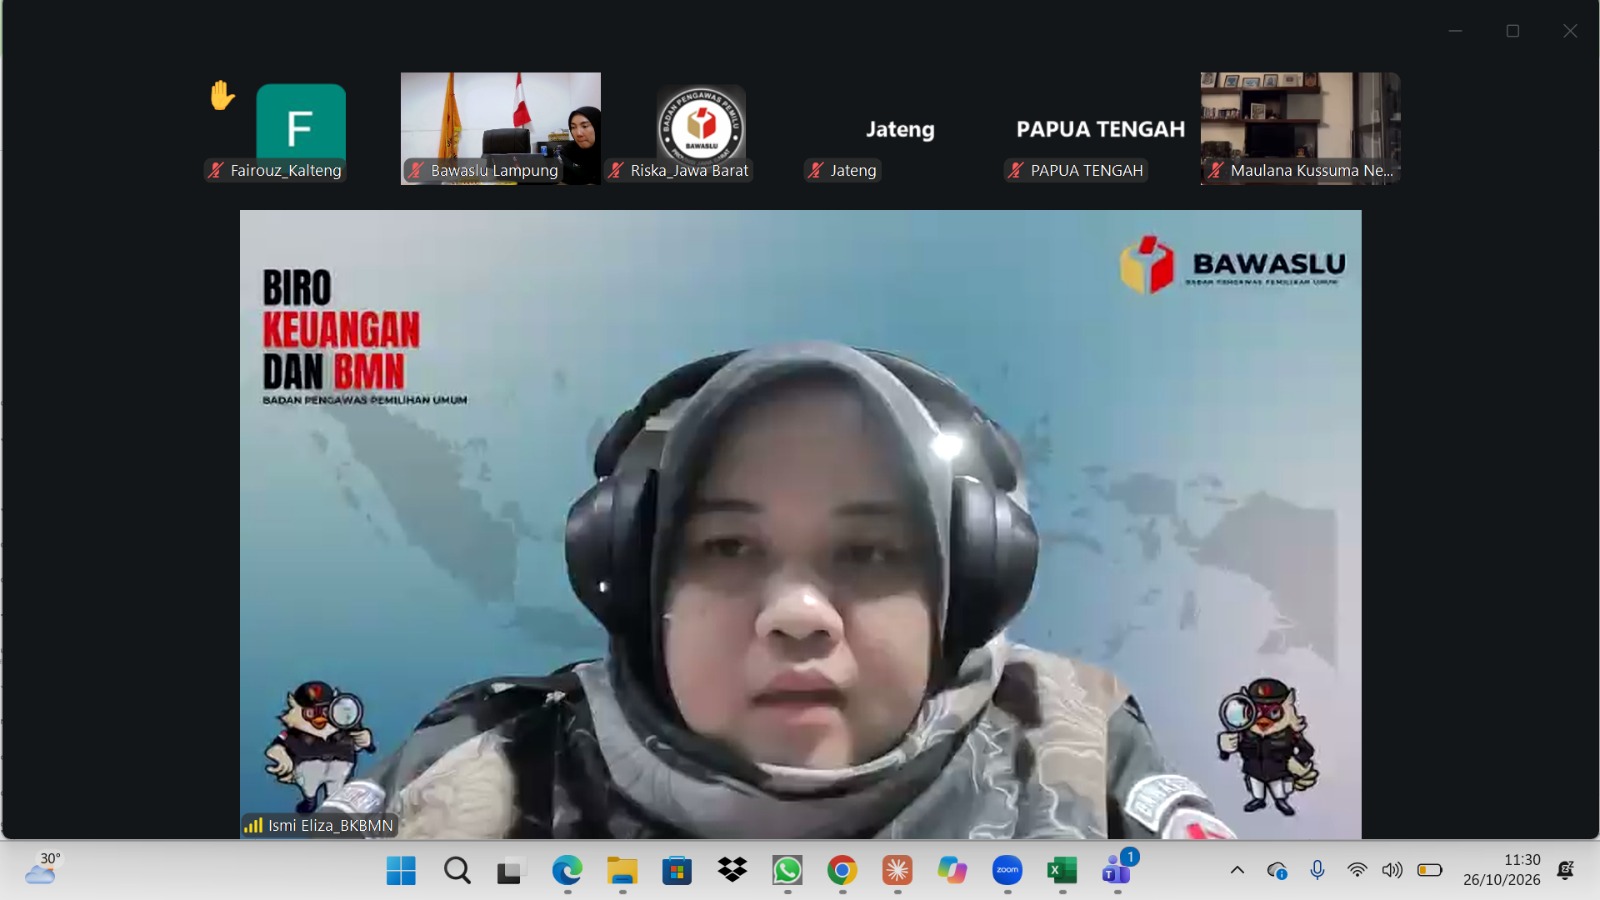
Task: Open the weather widget showing 30°
Action: 43,869
